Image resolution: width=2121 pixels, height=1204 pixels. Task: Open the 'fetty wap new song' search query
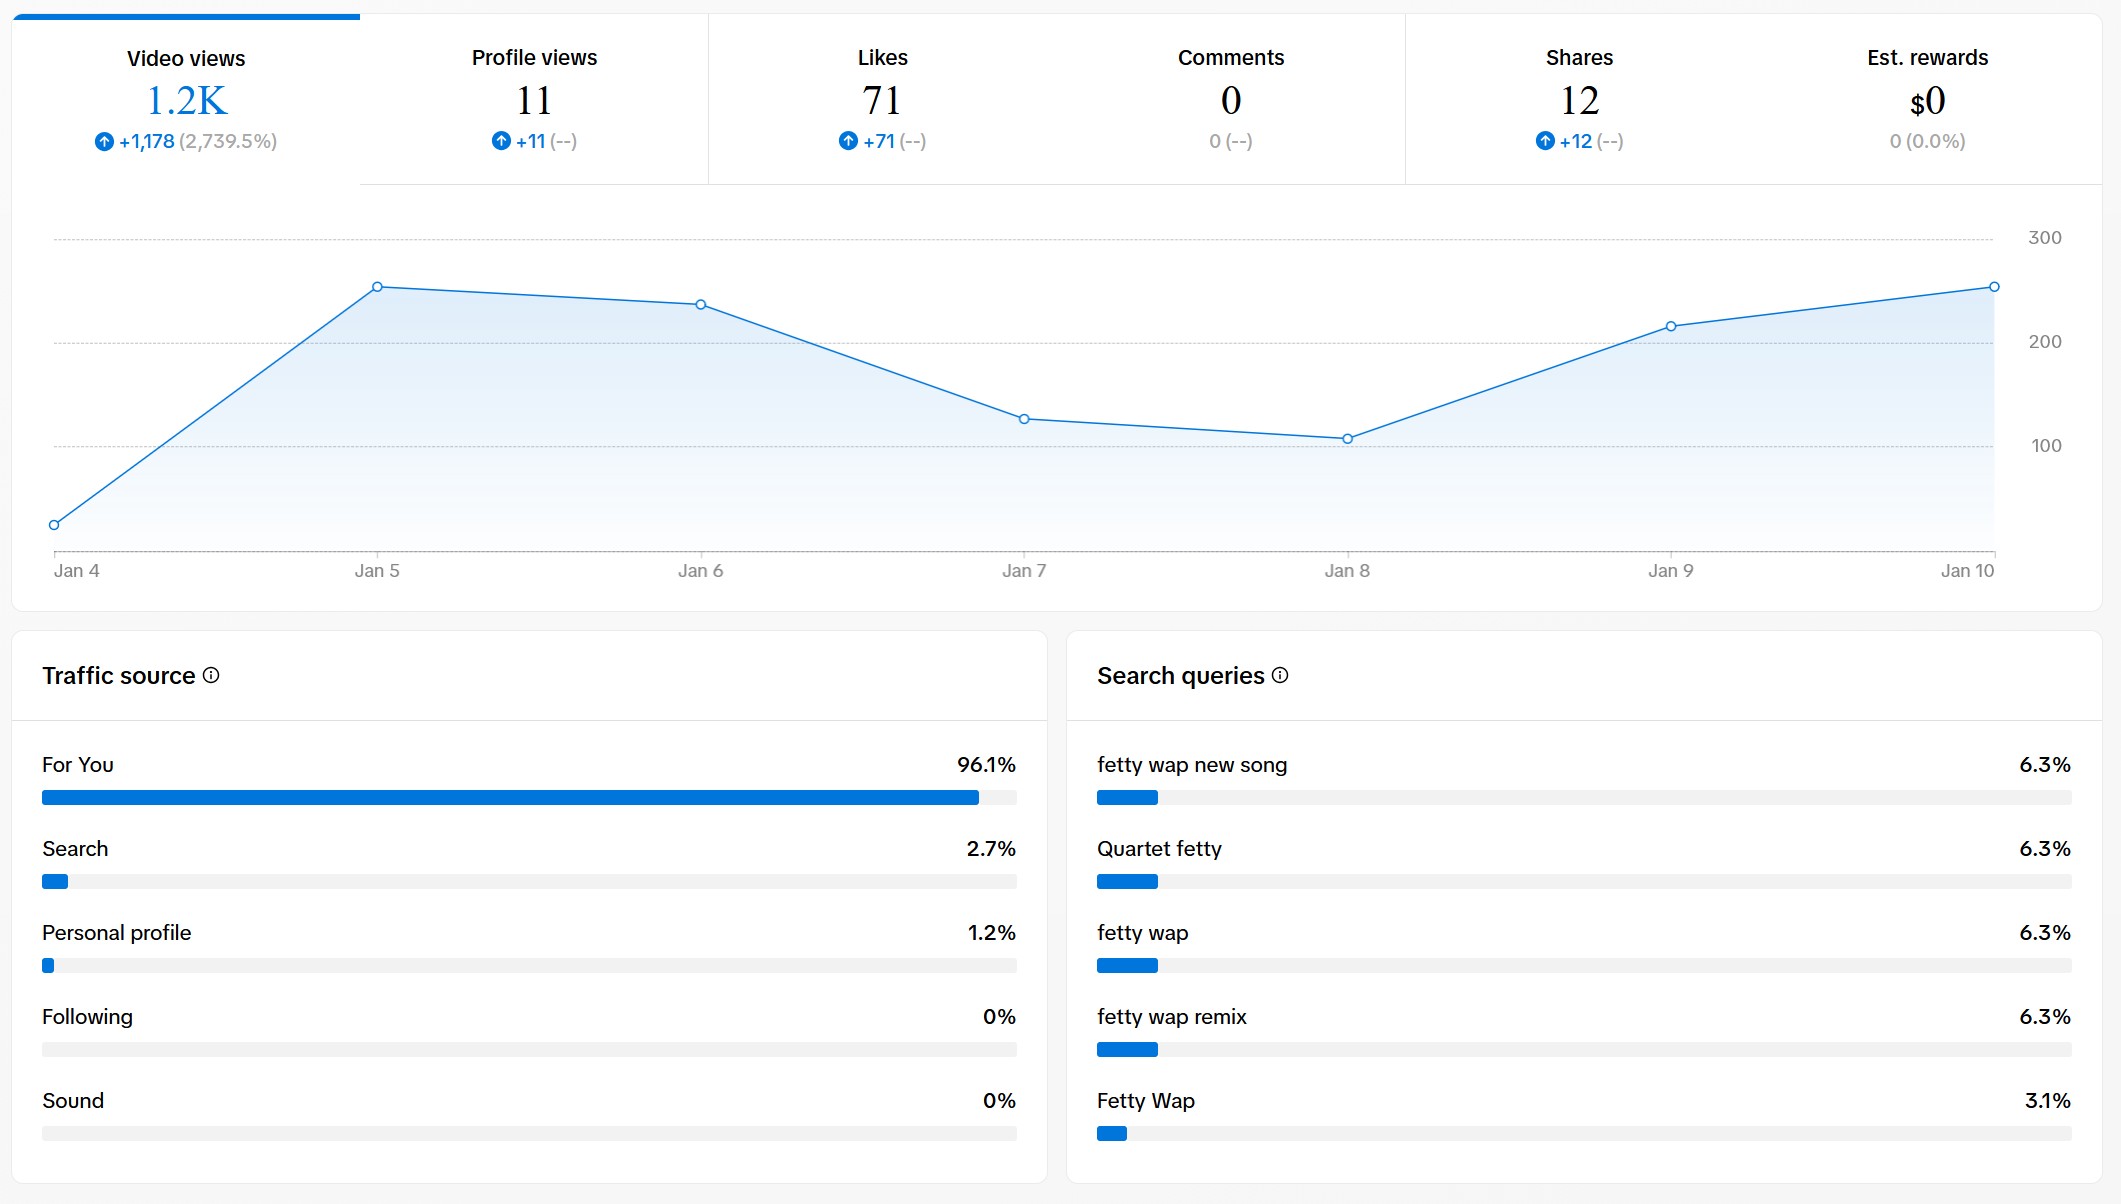click(x=1192, y=765)
